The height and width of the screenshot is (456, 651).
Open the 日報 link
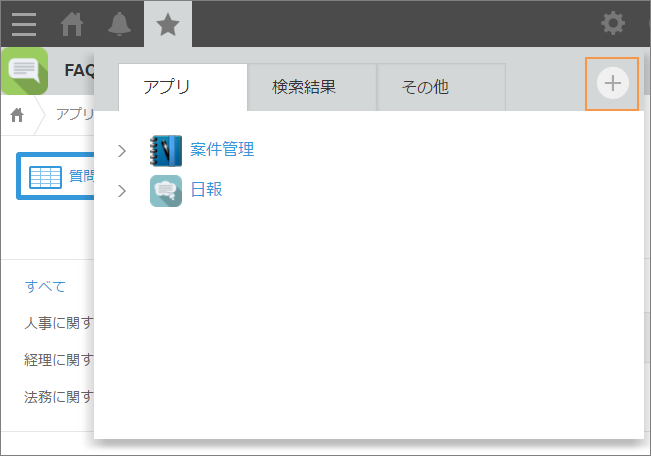click(206, 190)
